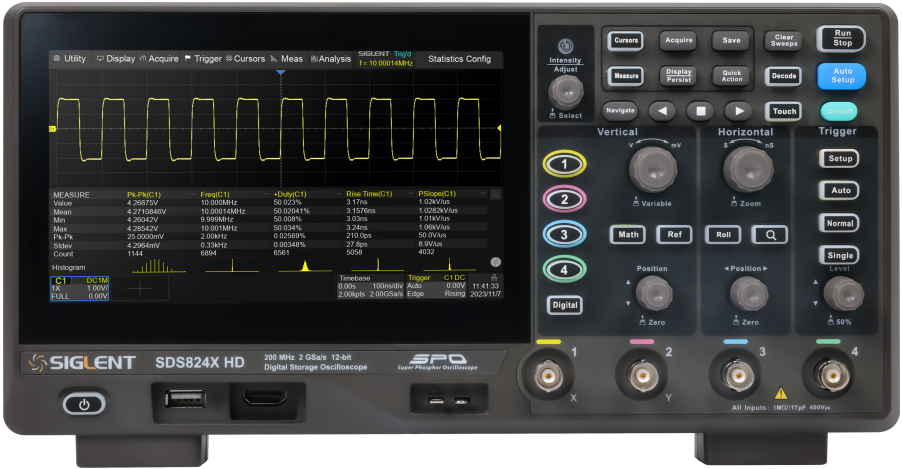Remove the Rise Time(C1) measurement via its minus

pos(411,195)
